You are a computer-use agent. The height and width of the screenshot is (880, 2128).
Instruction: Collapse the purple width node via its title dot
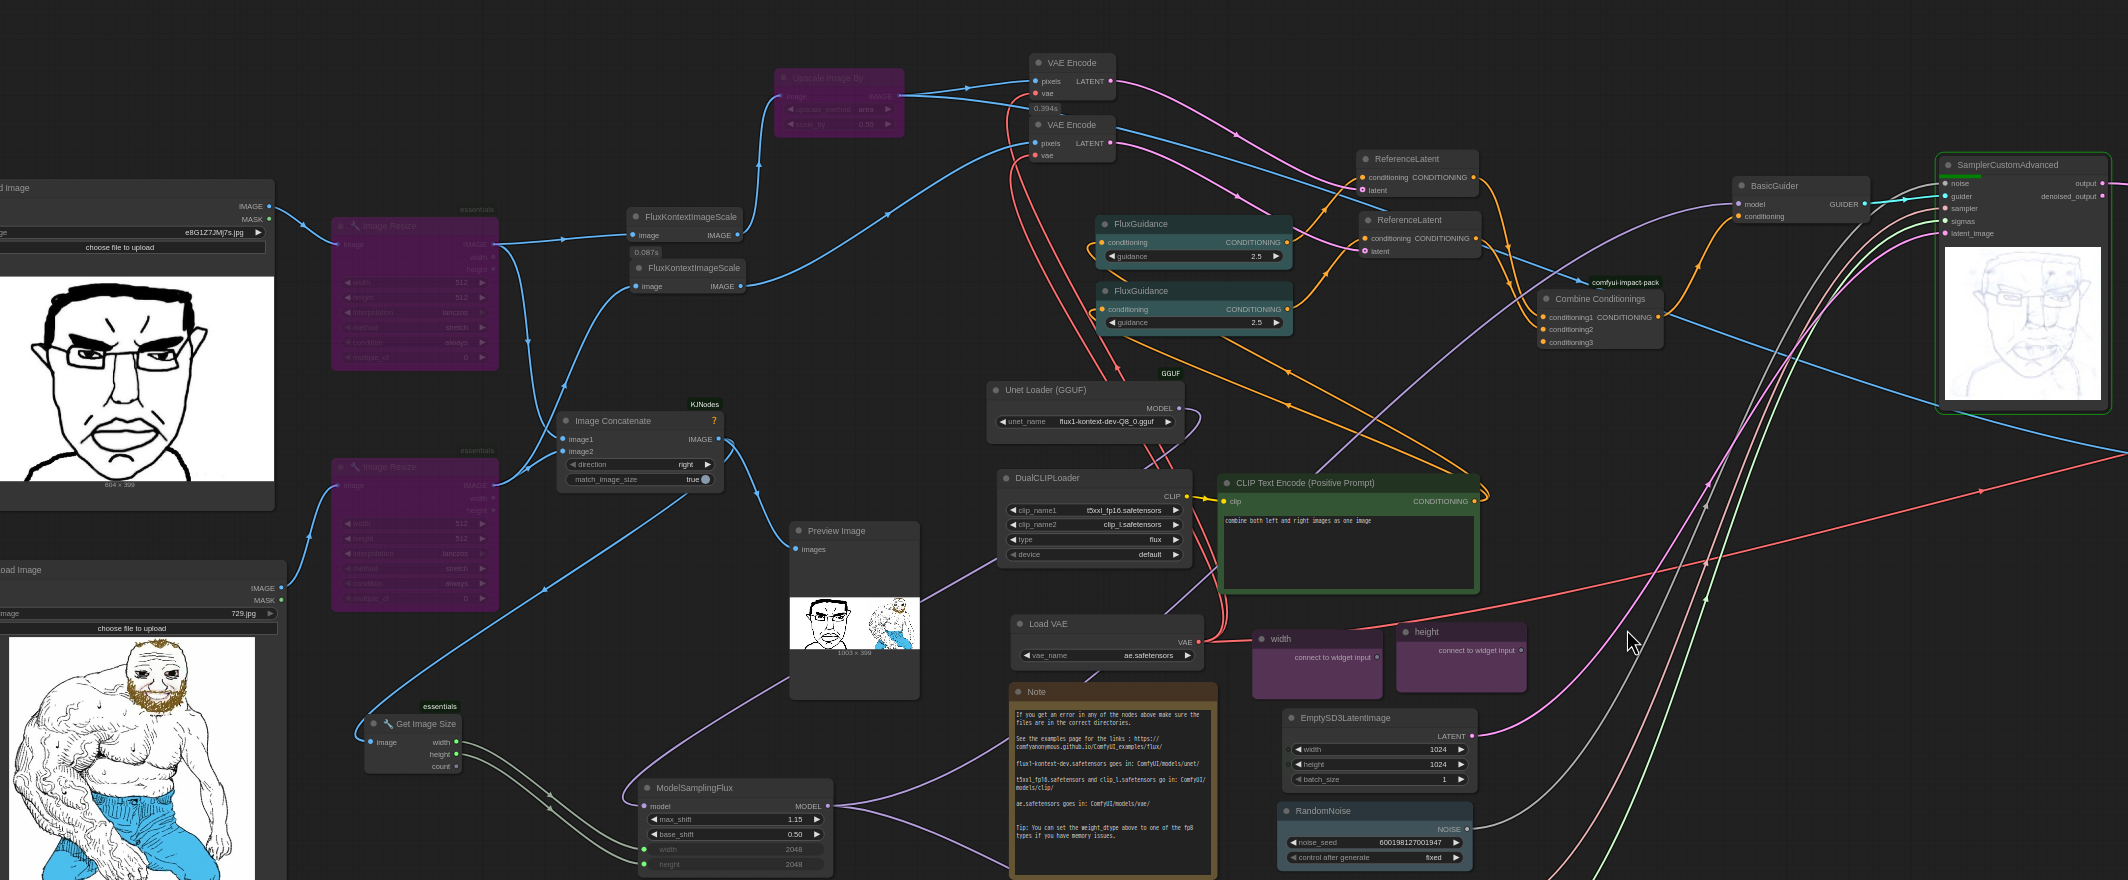[x=1261, y=639]
